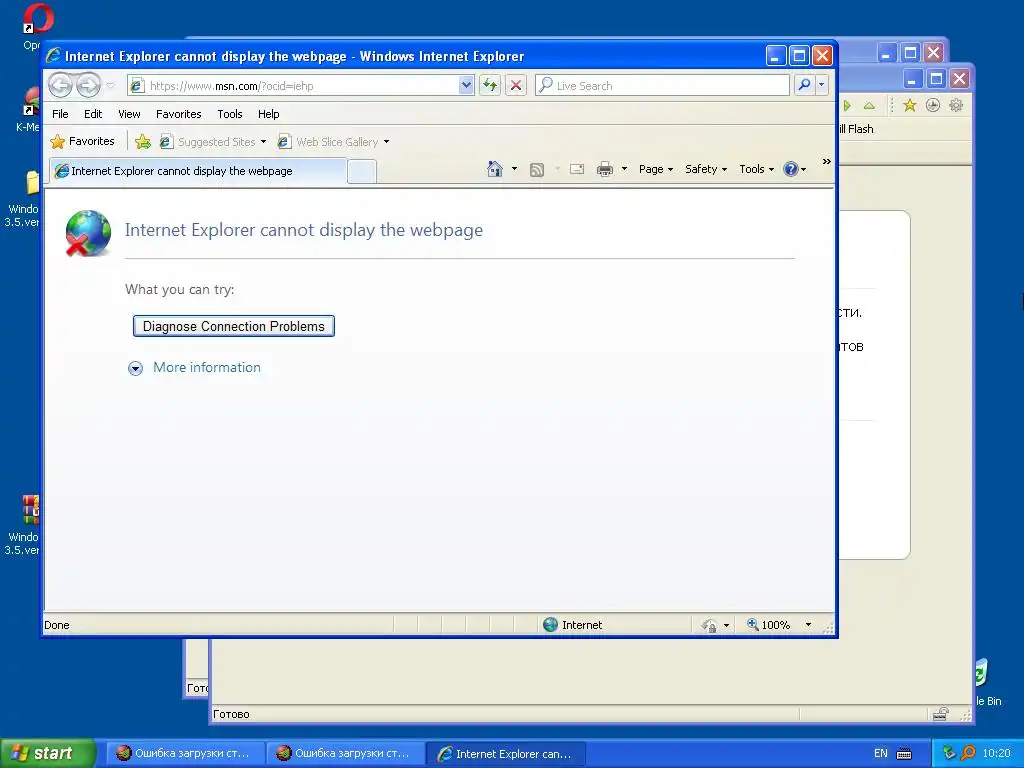Image resolution: width=1024 pixels, height=768 pixels.
Task: Click the Print printer icon
Action: (x=605, y=169)
